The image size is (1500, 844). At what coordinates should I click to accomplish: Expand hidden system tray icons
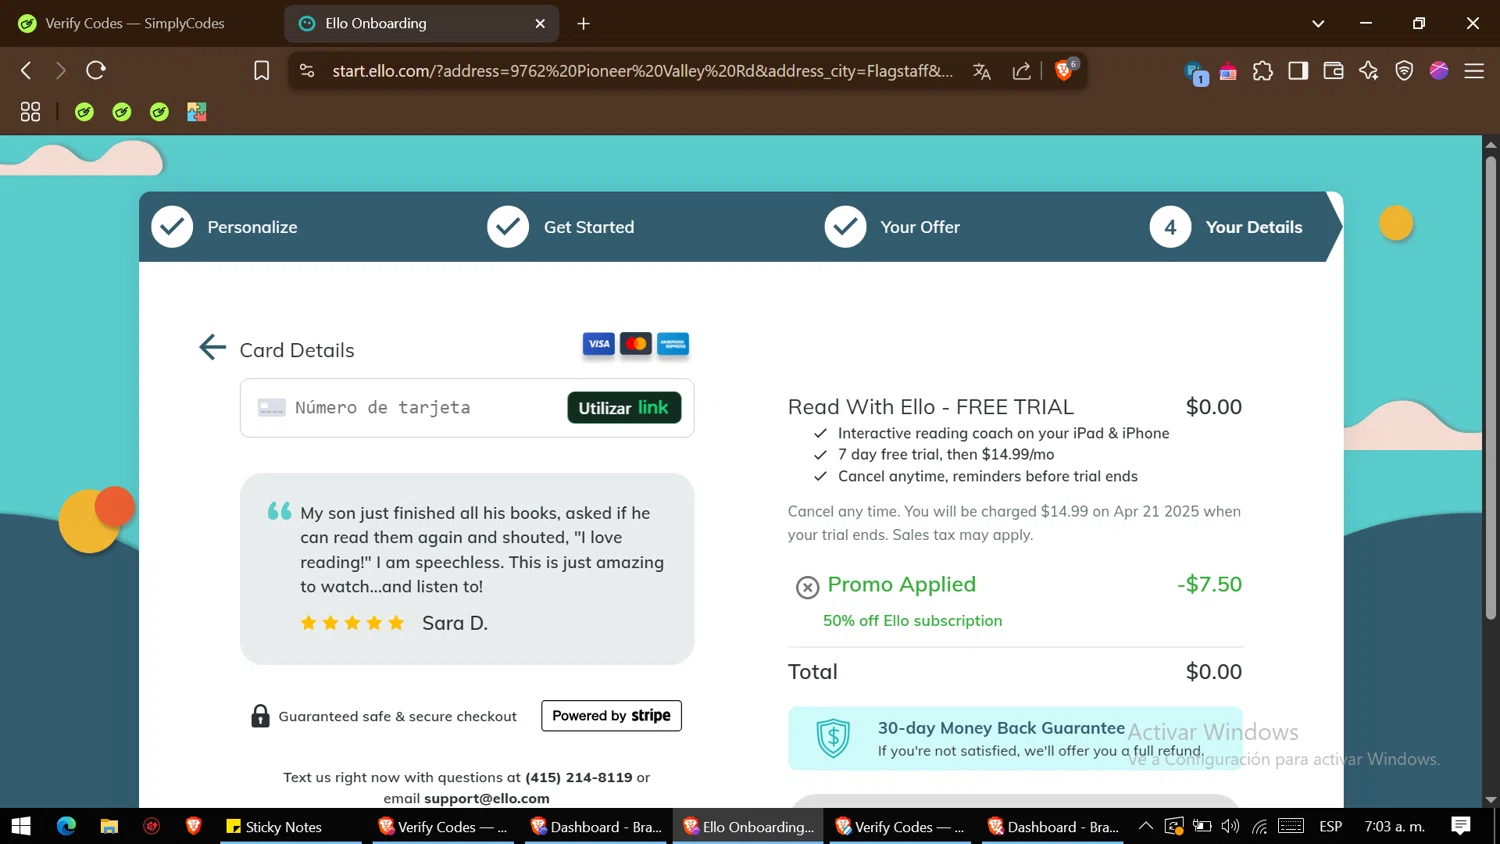[x=1146, y=826]
